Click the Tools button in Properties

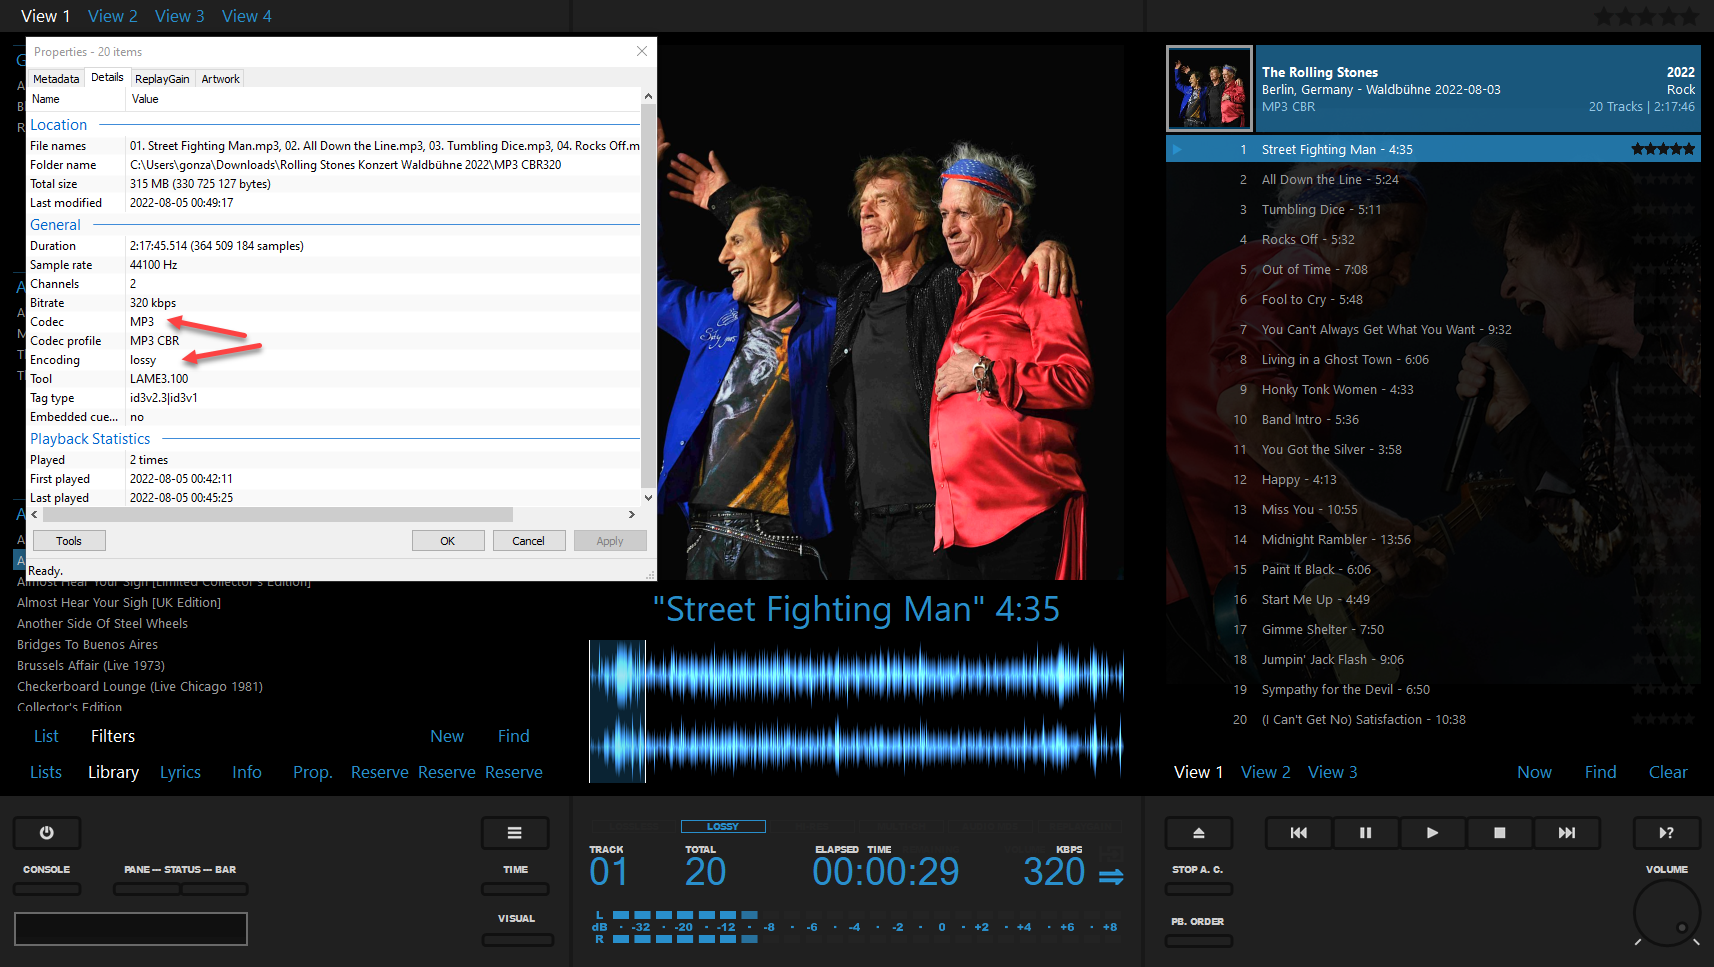[x=69, y=541]
